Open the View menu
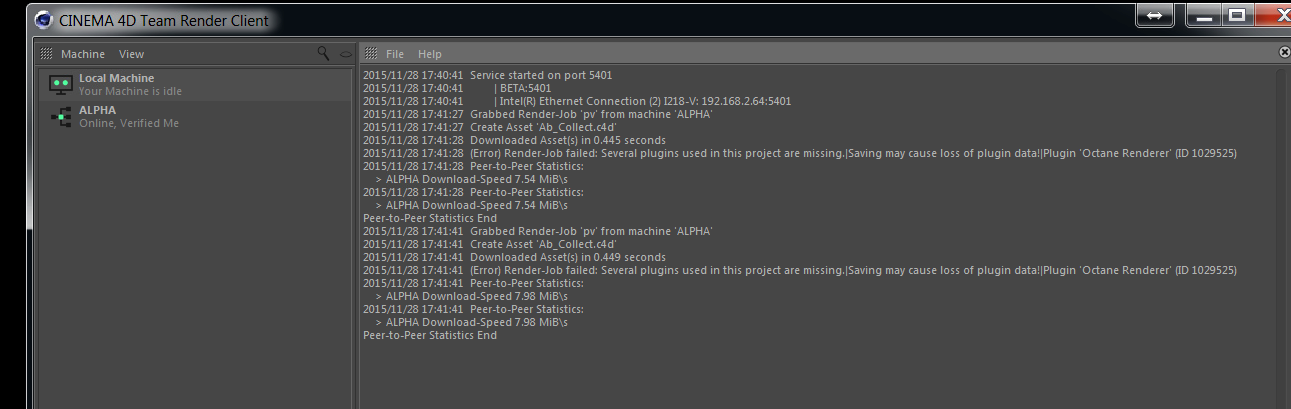The width and height of the screenshot is (1291, 409). [x=131, y=54]
